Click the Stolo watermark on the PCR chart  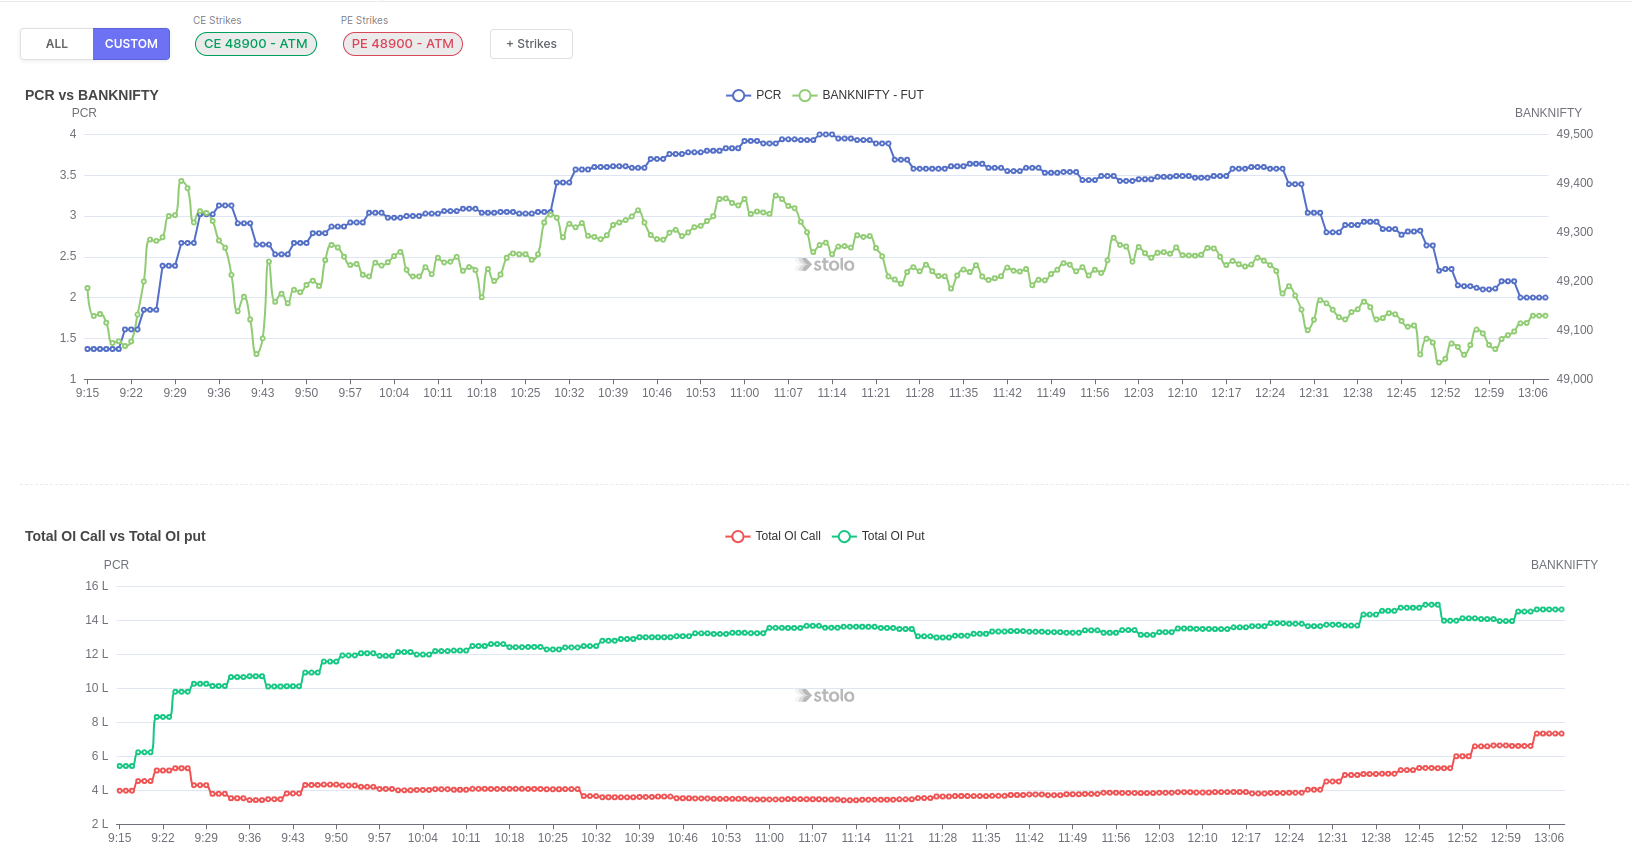click(825, 264)
